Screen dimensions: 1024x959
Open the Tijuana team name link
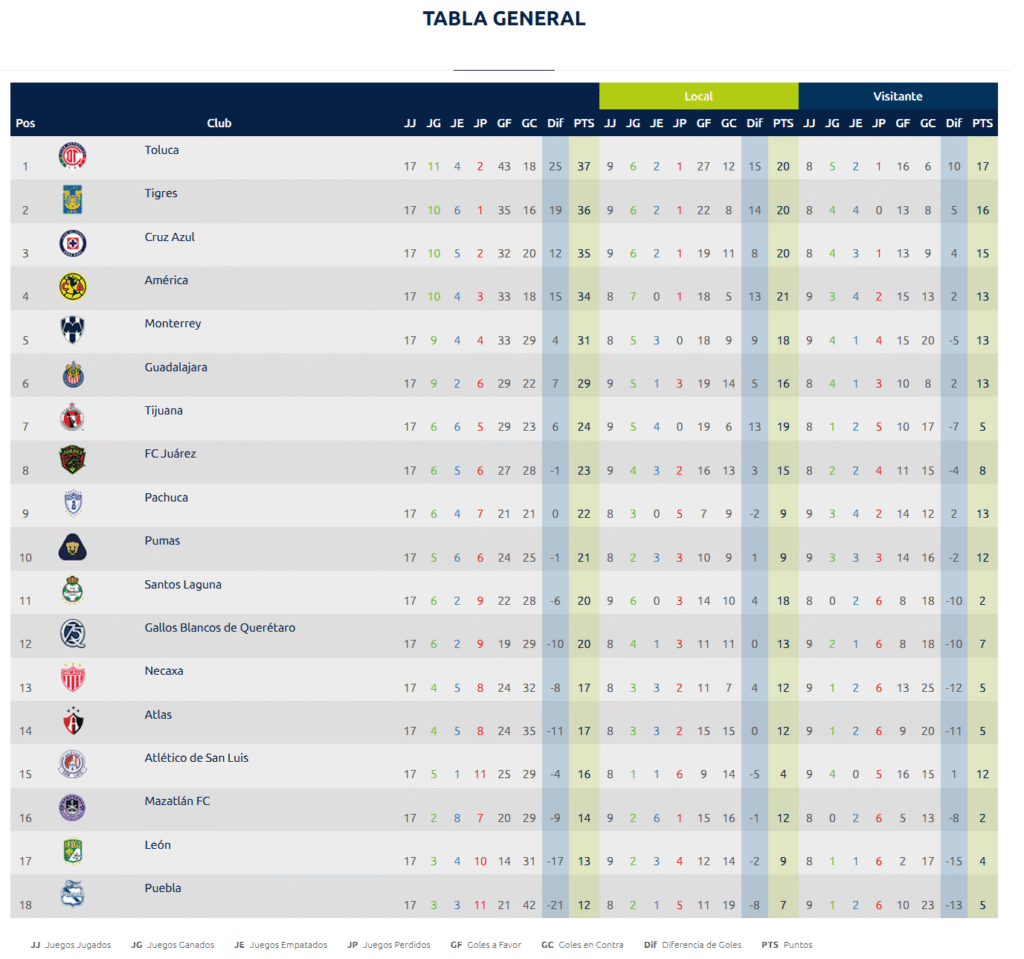tap(163, 410)
